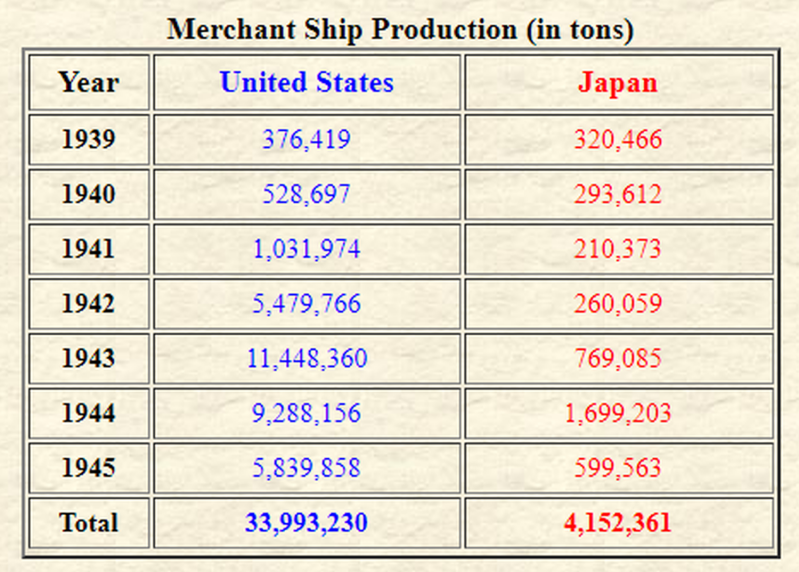Click the Japan total 4,152,361
The height and width of the screenshot is (572, 799).
coord(618,523)
